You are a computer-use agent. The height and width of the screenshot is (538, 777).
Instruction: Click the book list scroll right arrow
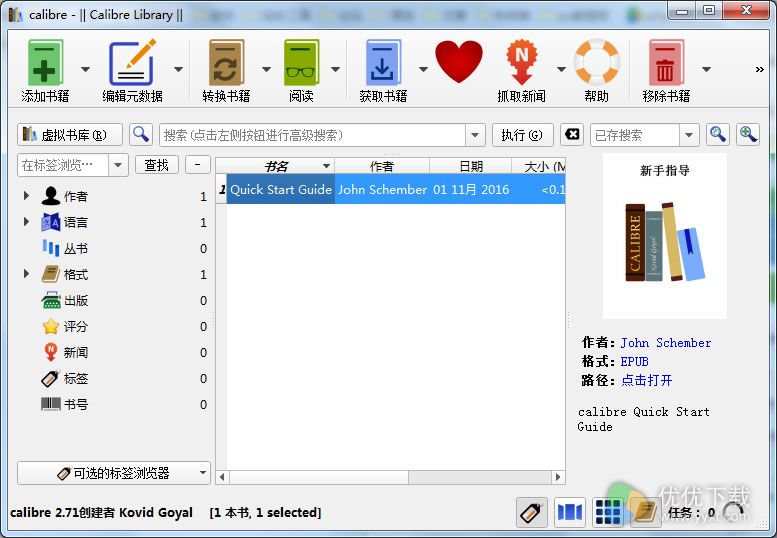(x=558, y=477)
